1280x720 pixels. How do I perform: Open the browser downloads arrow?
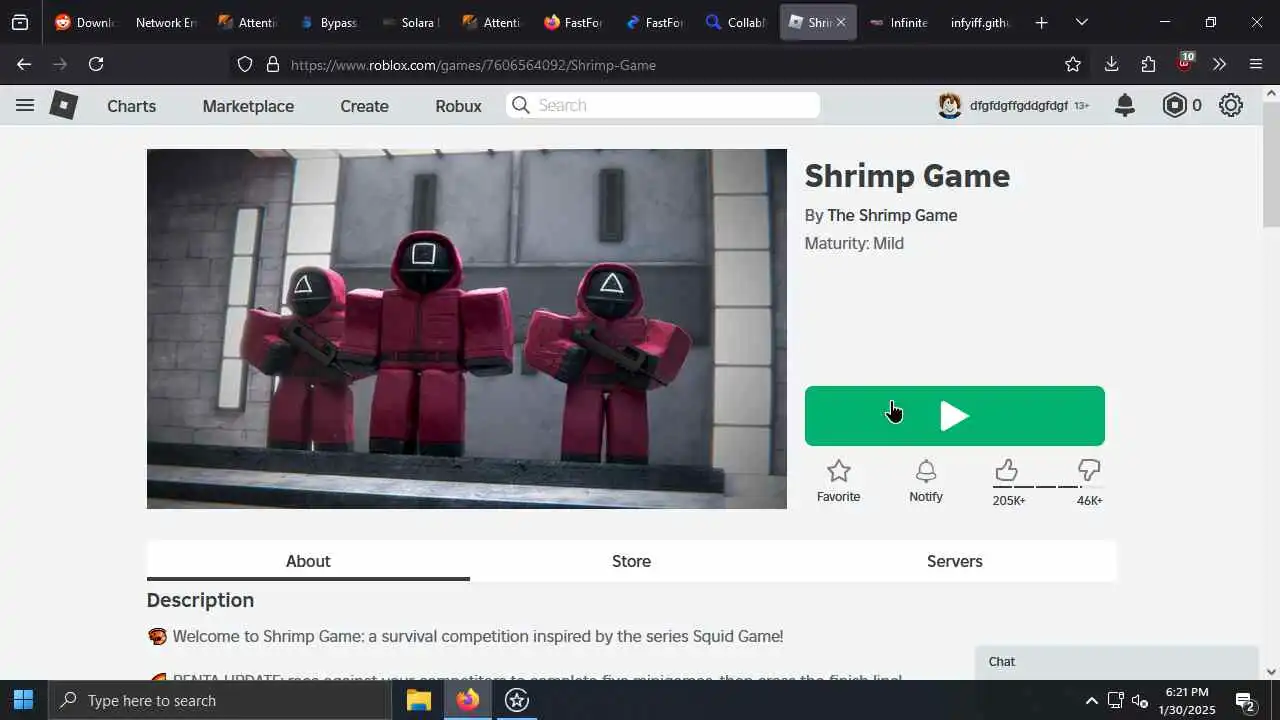coord(1111,64)
